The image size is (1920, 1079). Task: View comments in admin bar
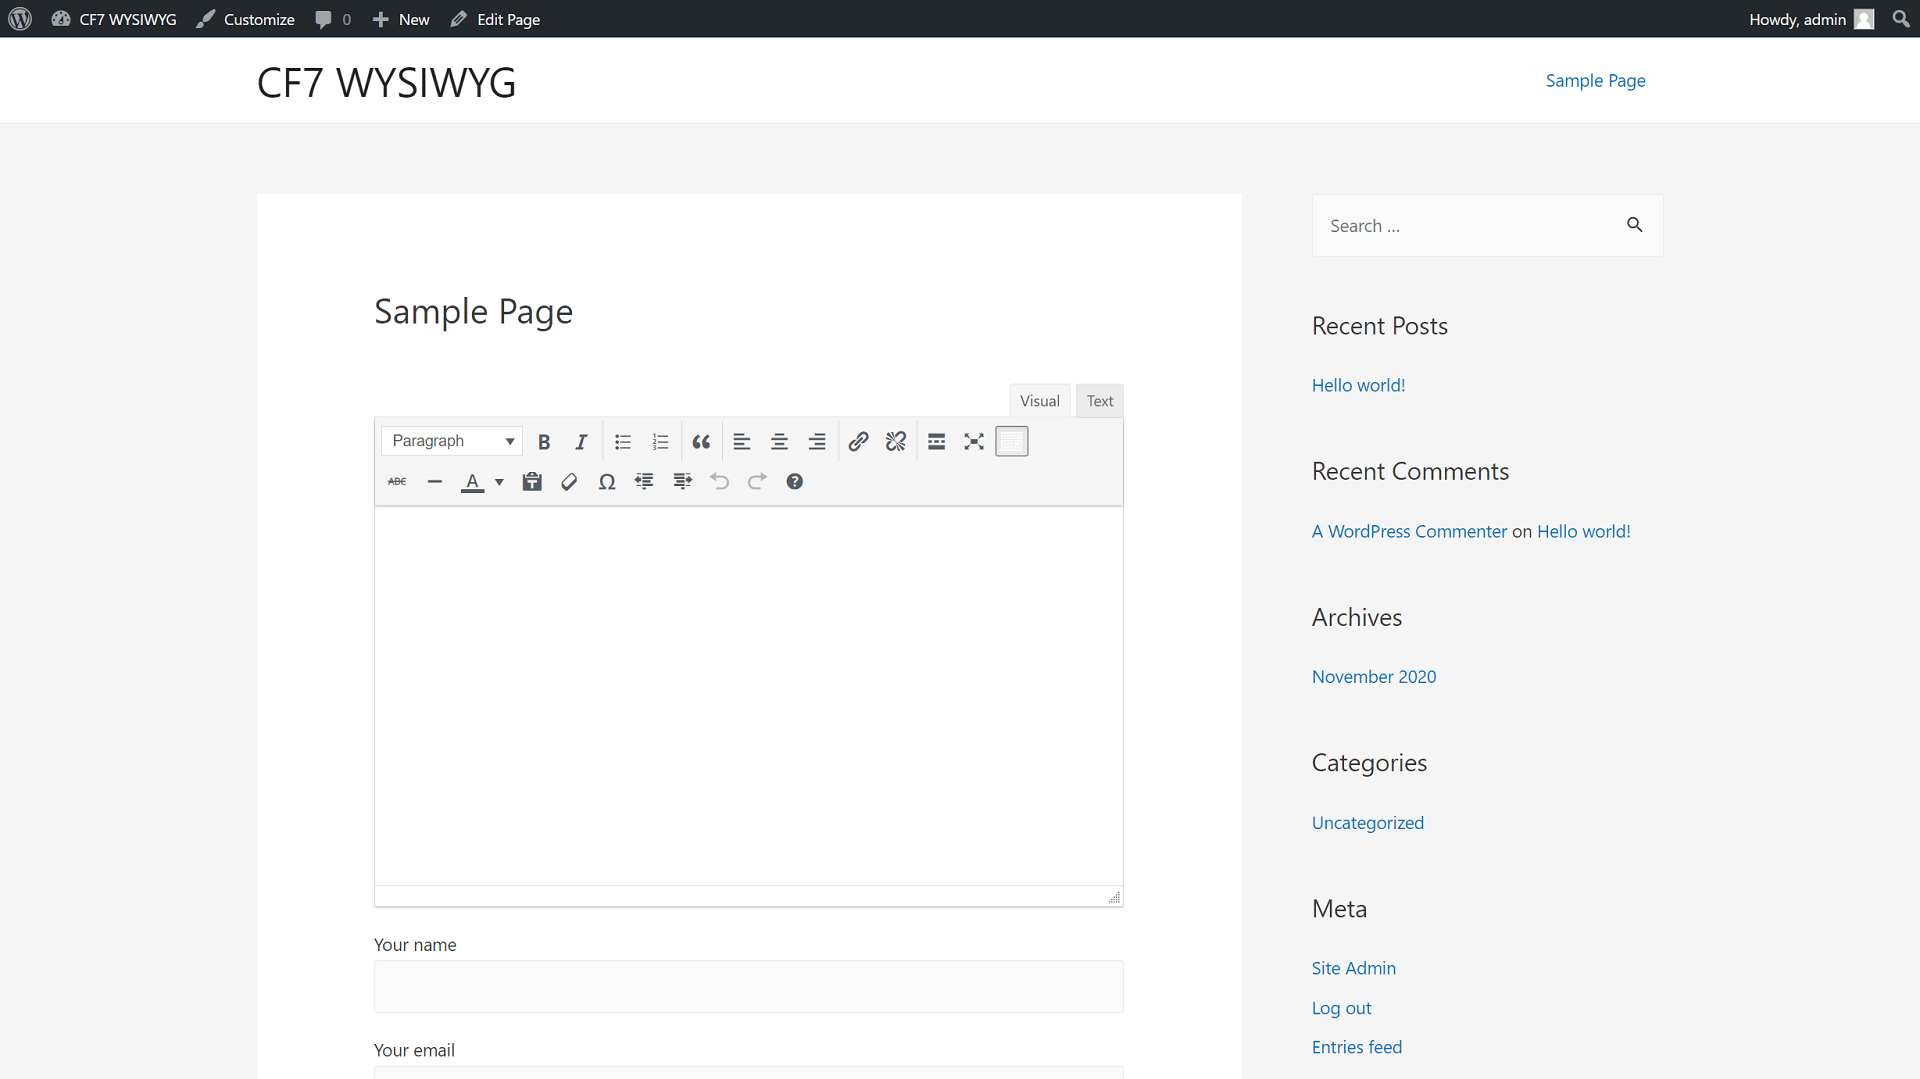pos(333,19)
